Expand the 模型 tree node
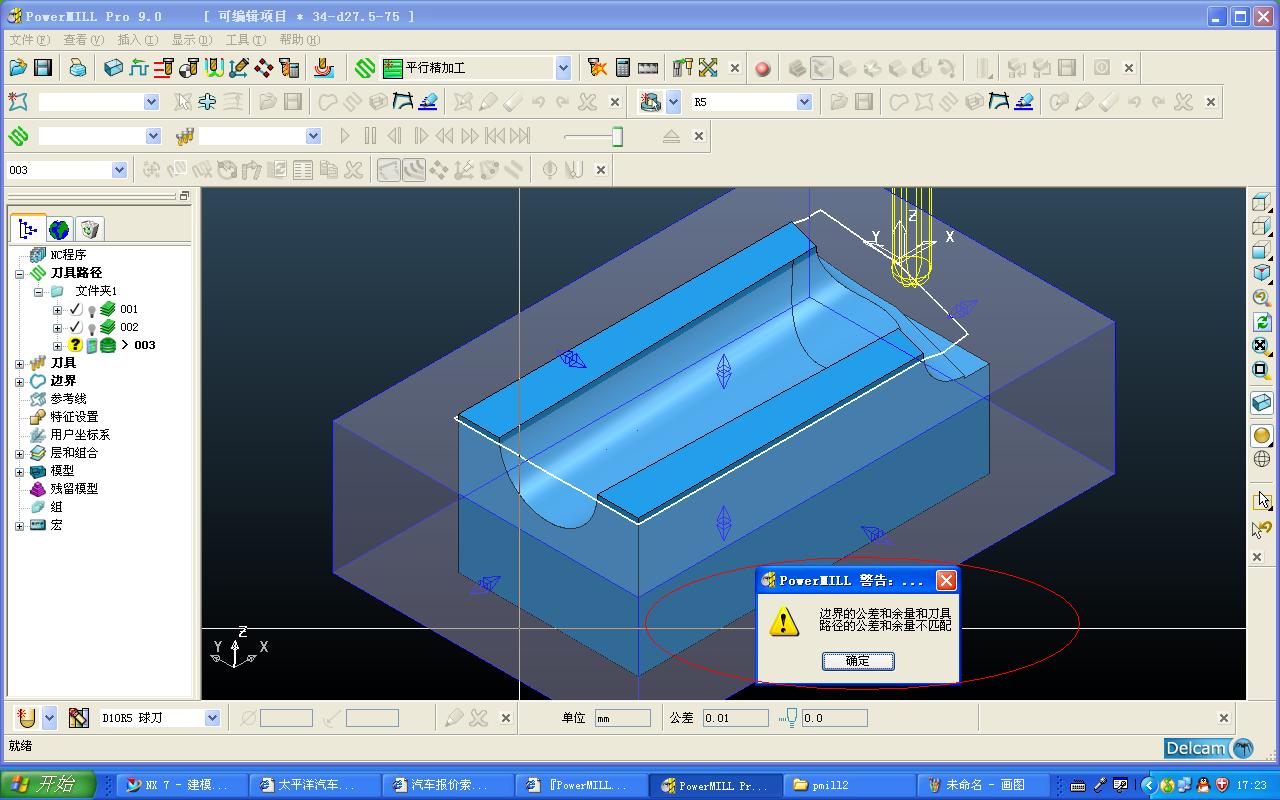 19,471
